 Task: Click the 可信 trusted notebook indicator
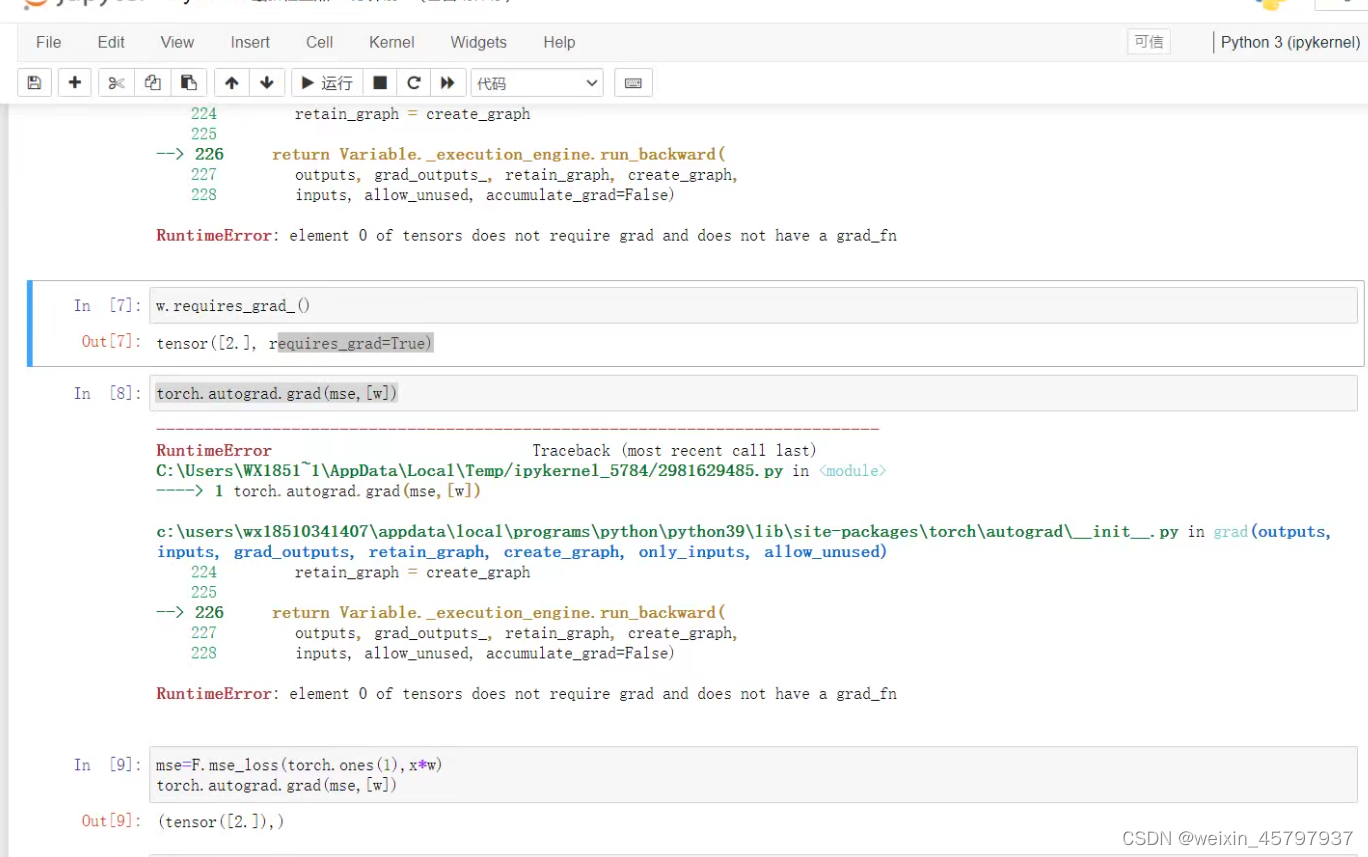point(1148,42)
